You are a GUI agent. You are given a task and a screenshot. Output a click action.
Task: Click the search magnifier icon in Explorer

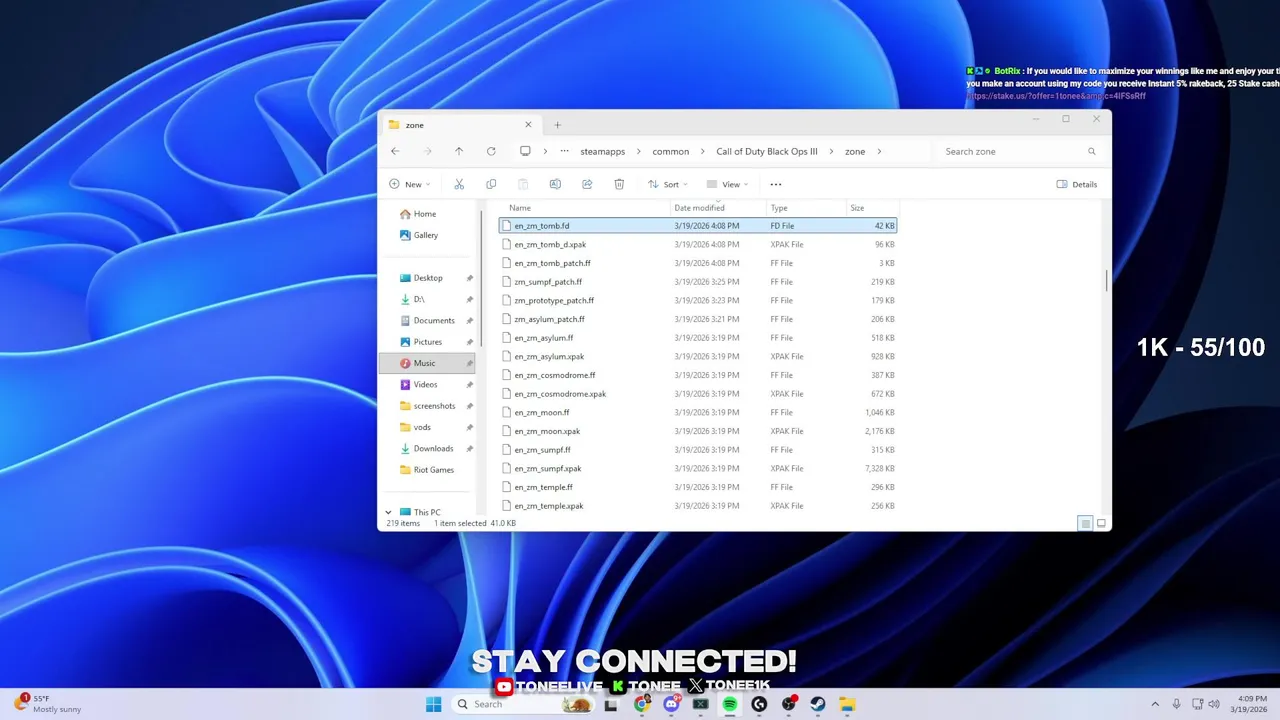click(1092, 151)
